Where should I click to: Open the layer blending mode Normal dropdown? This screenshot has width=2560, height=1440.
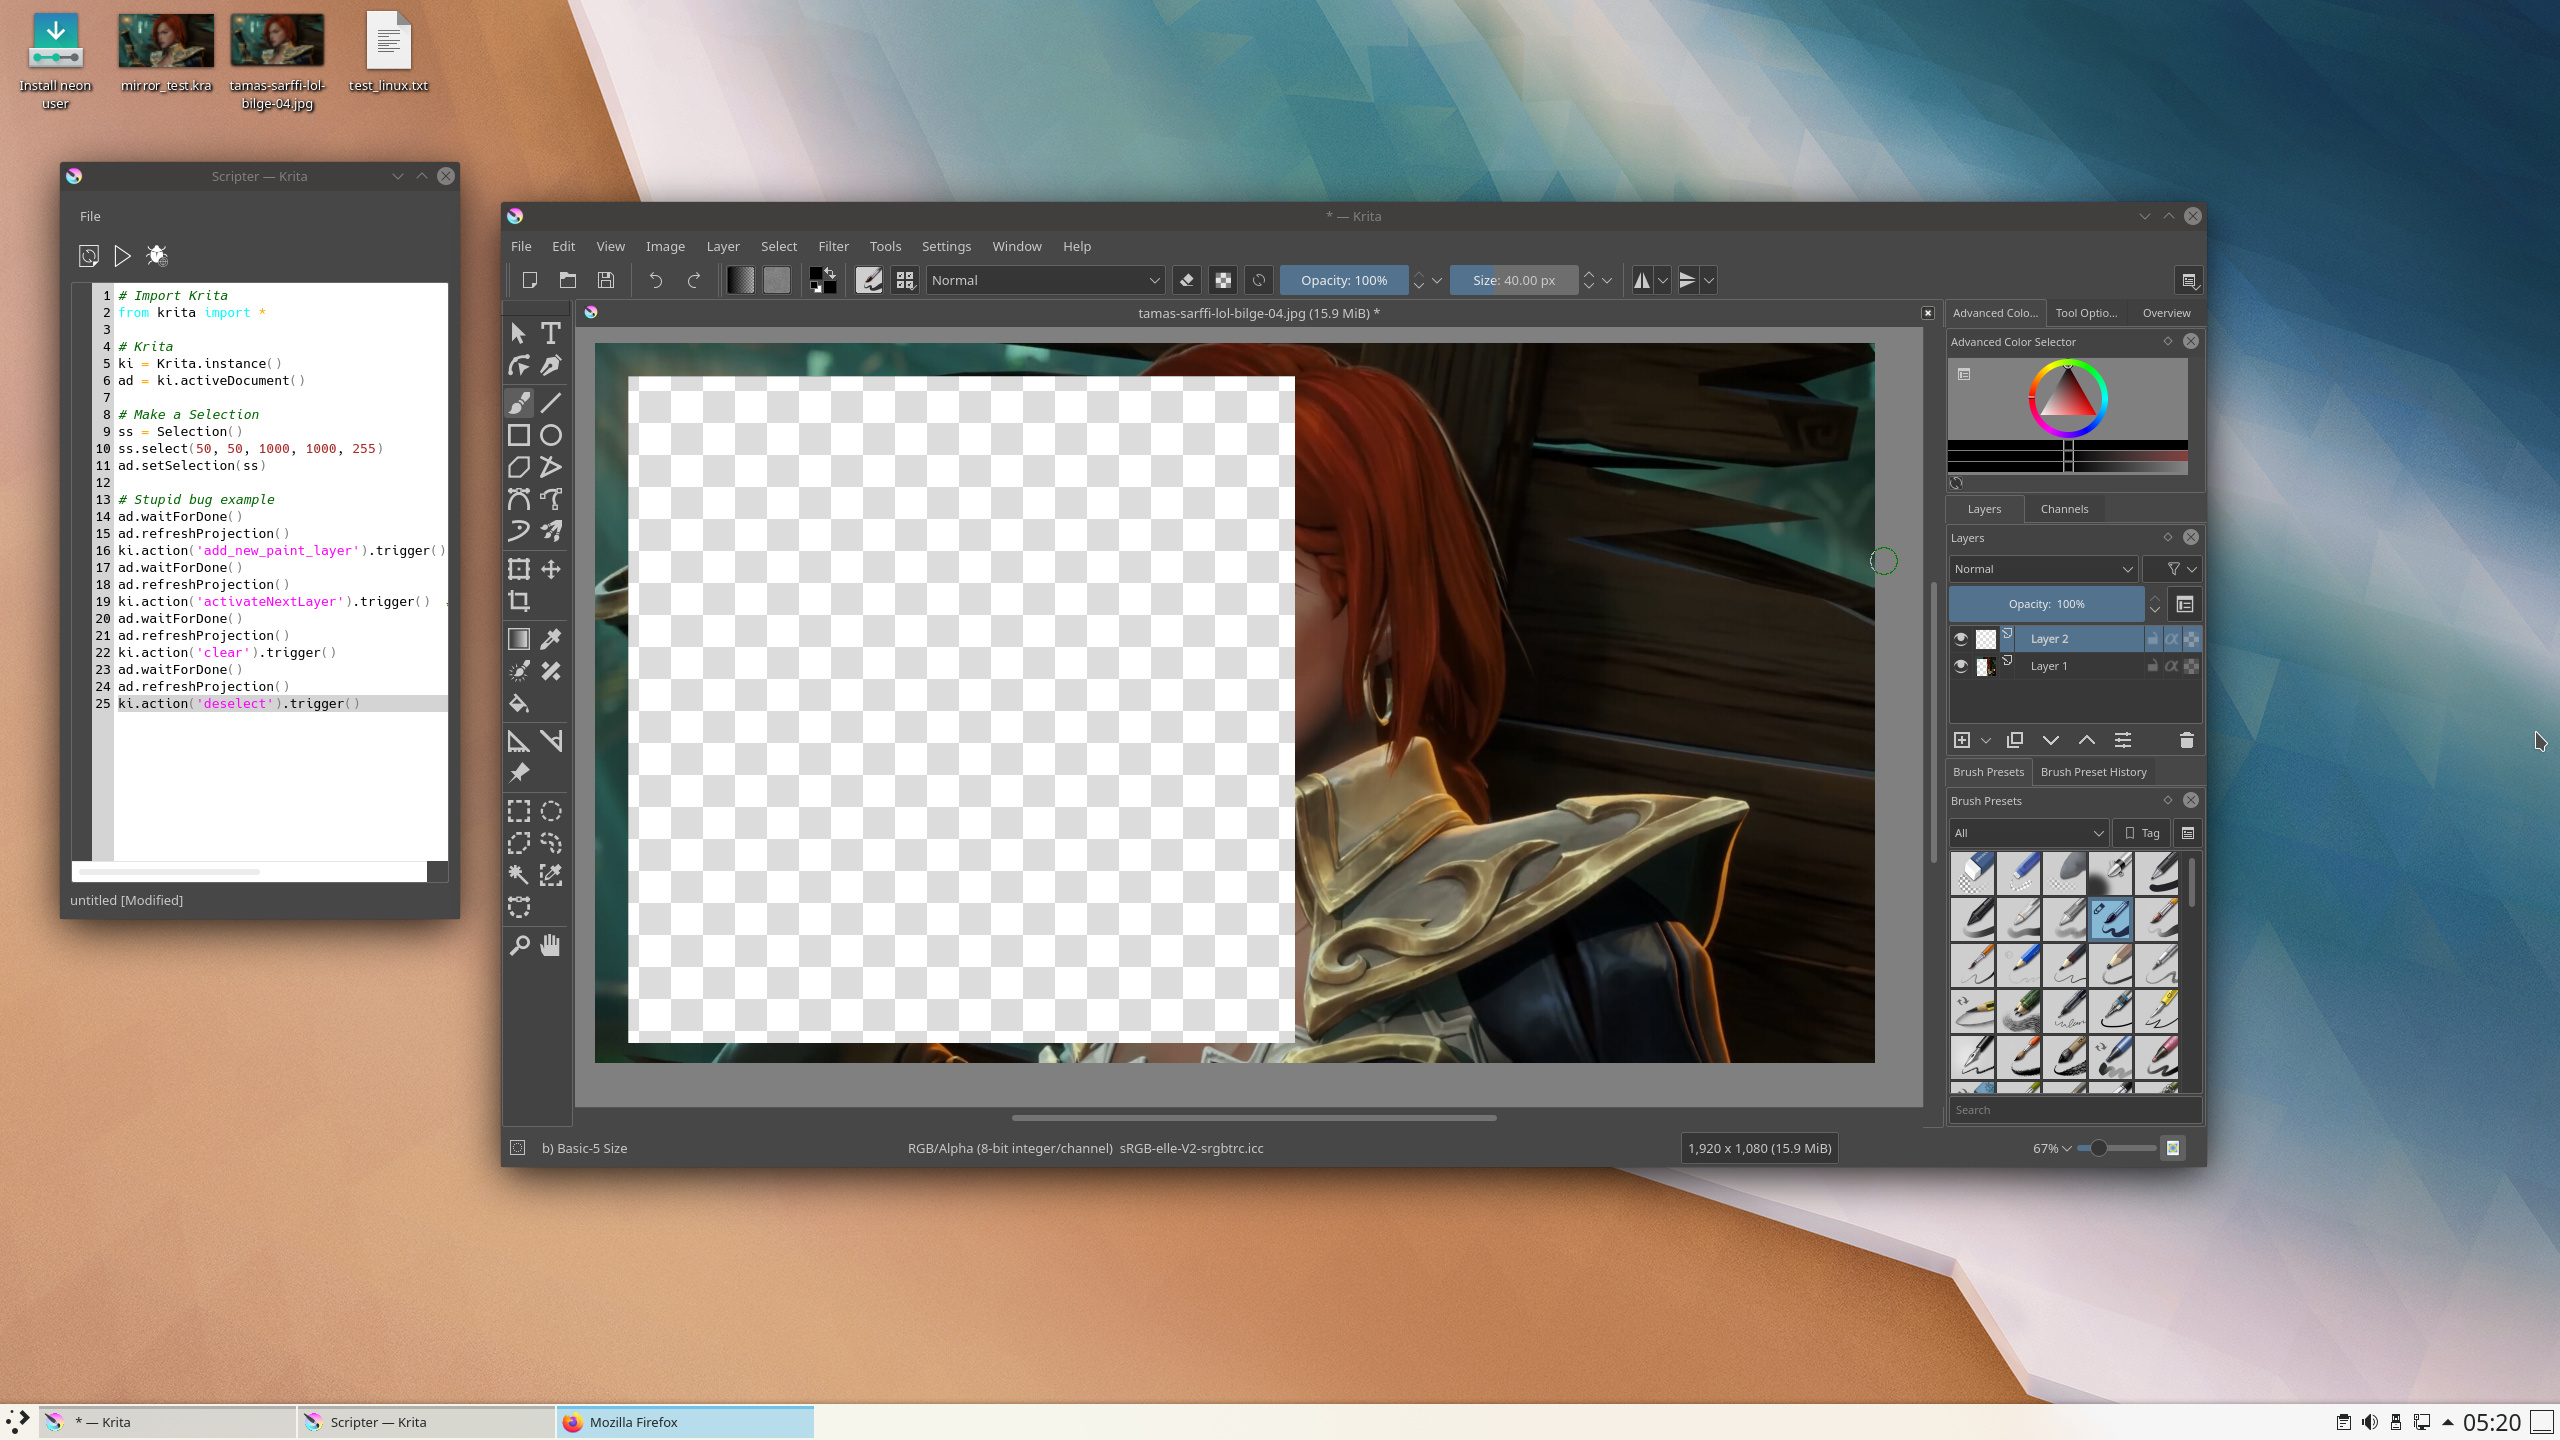pyautogui.click(x=2043, y=569)
